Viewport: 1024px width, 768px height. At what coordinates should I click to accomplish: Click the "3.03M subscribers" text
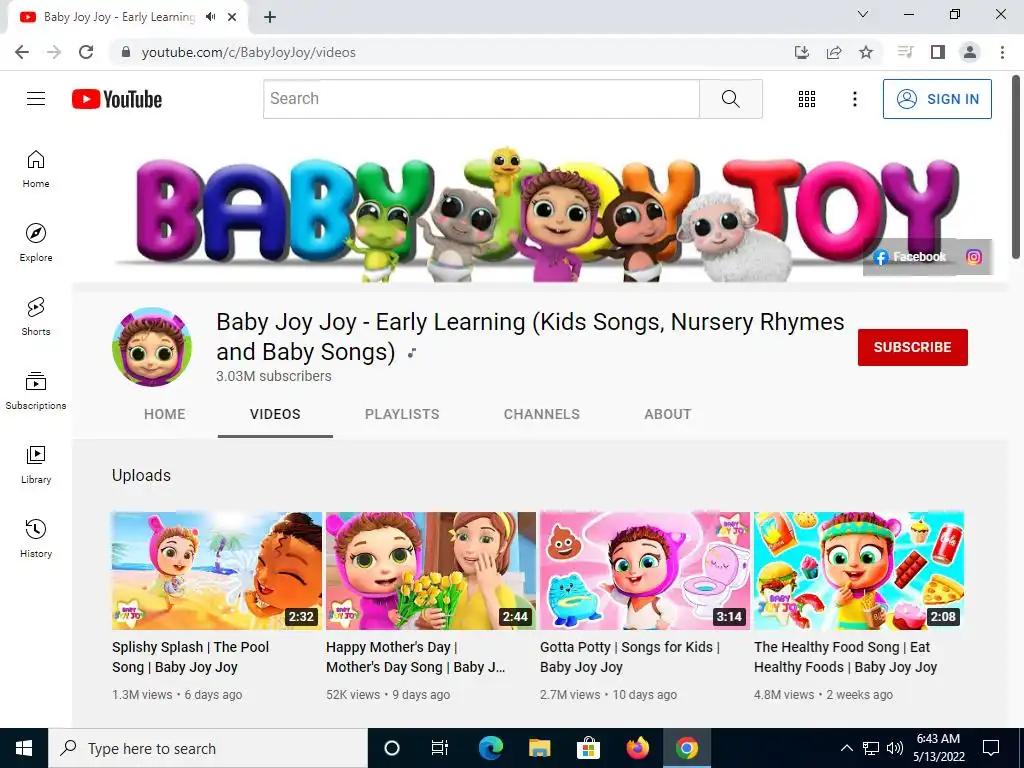click(x=274, y=376)
